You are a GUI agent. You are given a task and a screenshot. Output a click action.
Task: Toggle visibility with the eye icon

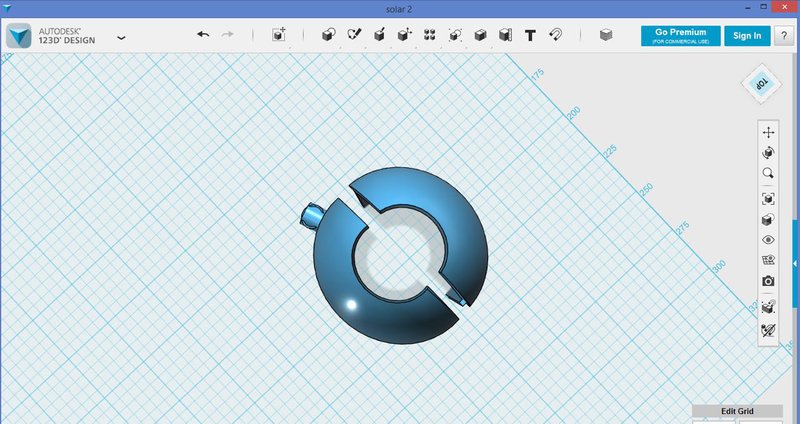pyautogui.click(x=768, y=240)
